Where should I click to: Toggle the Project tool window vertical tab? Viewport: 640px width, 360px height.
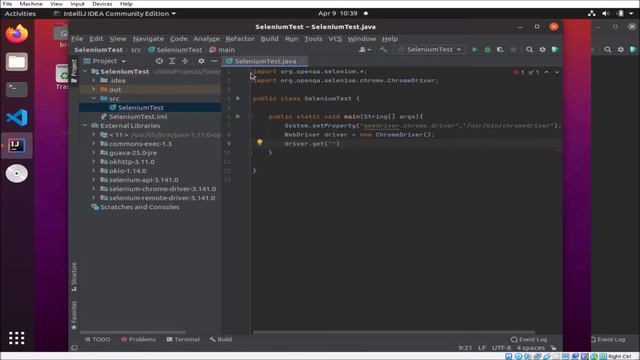[74, 71]
